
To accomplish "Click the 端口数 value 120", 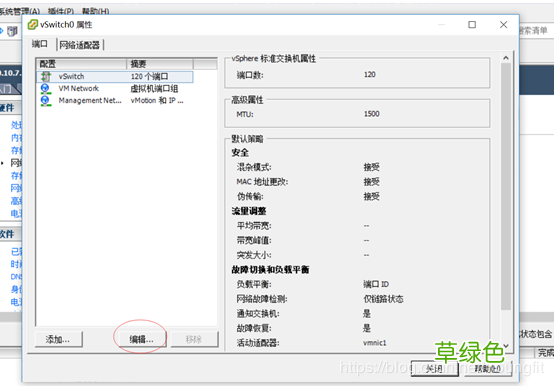I will [370, 75].
